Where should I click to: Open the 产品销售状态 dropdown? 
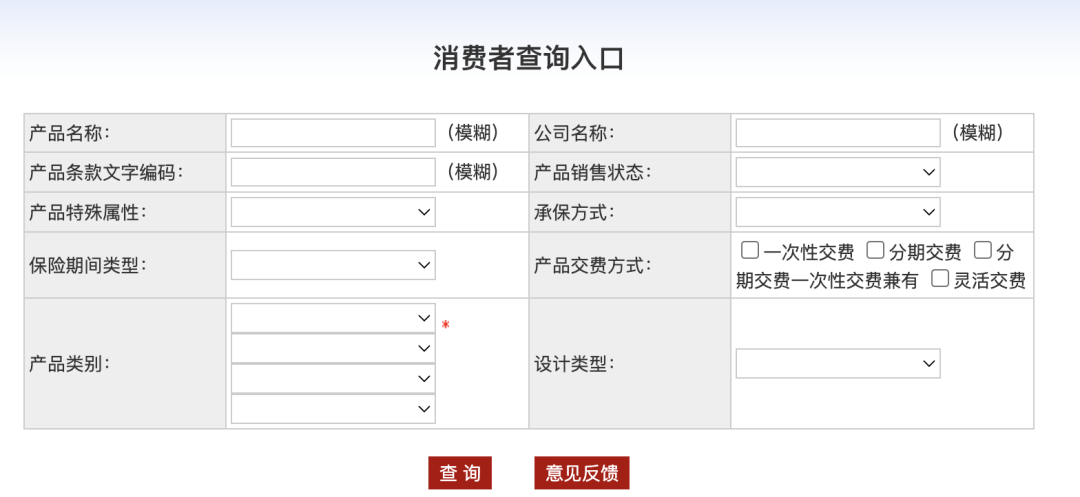click(838, 172)
